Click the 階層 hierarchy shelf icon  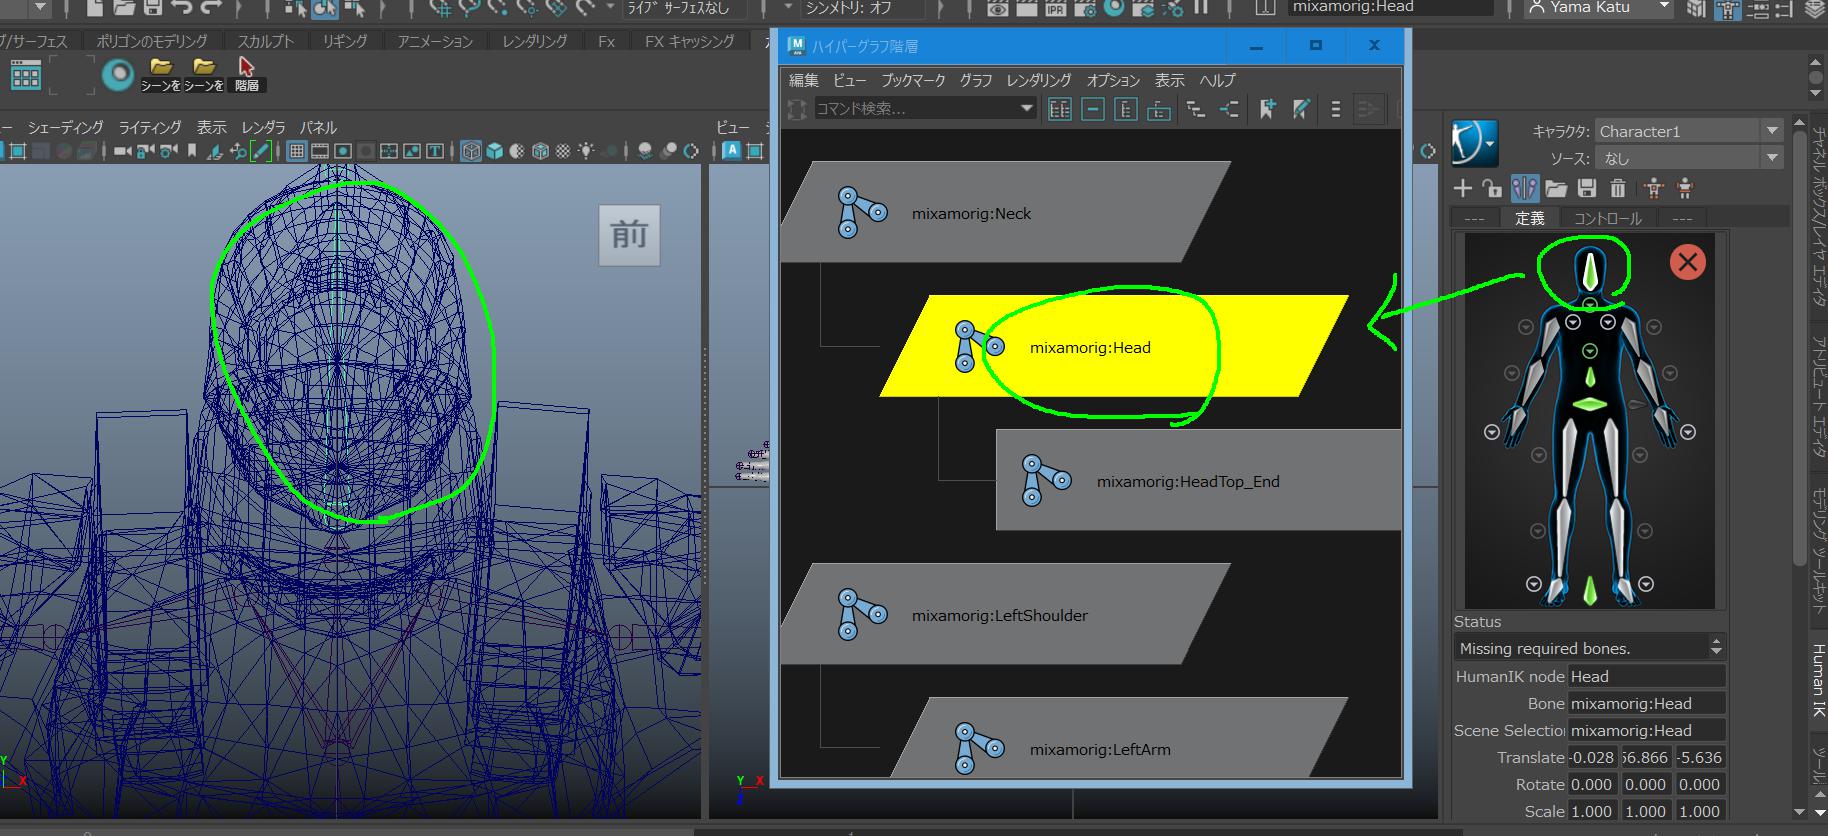tap(247, 74)
